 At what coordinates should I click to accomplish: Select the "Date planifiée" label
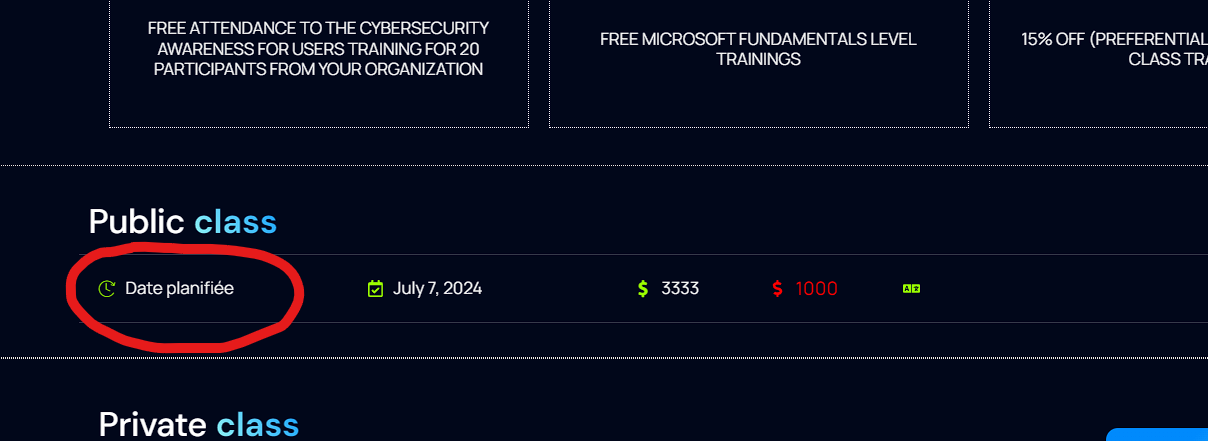click(179, 289)
